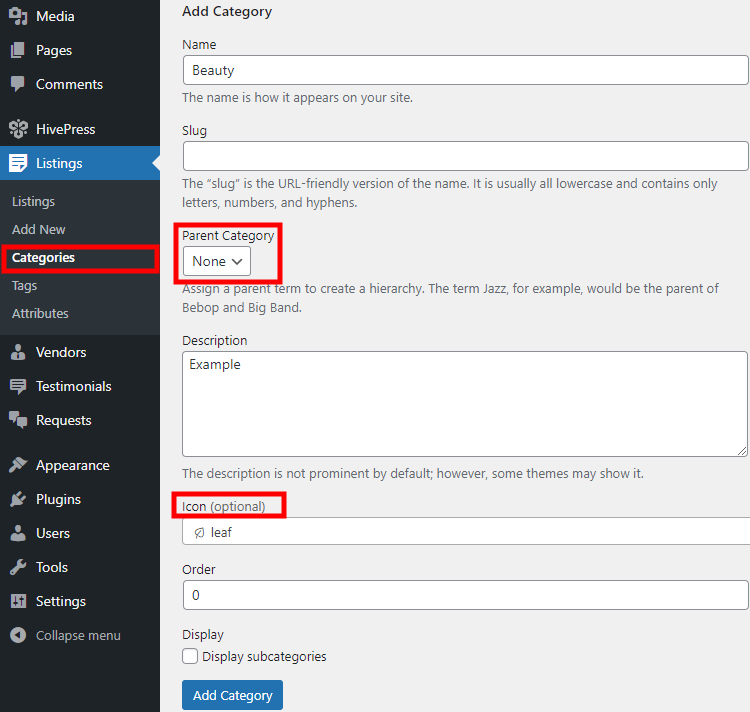Viewport: 750px width, 712px height.
Task: Click the 'Icon (optional)' field label
Action: pos(223,506)
